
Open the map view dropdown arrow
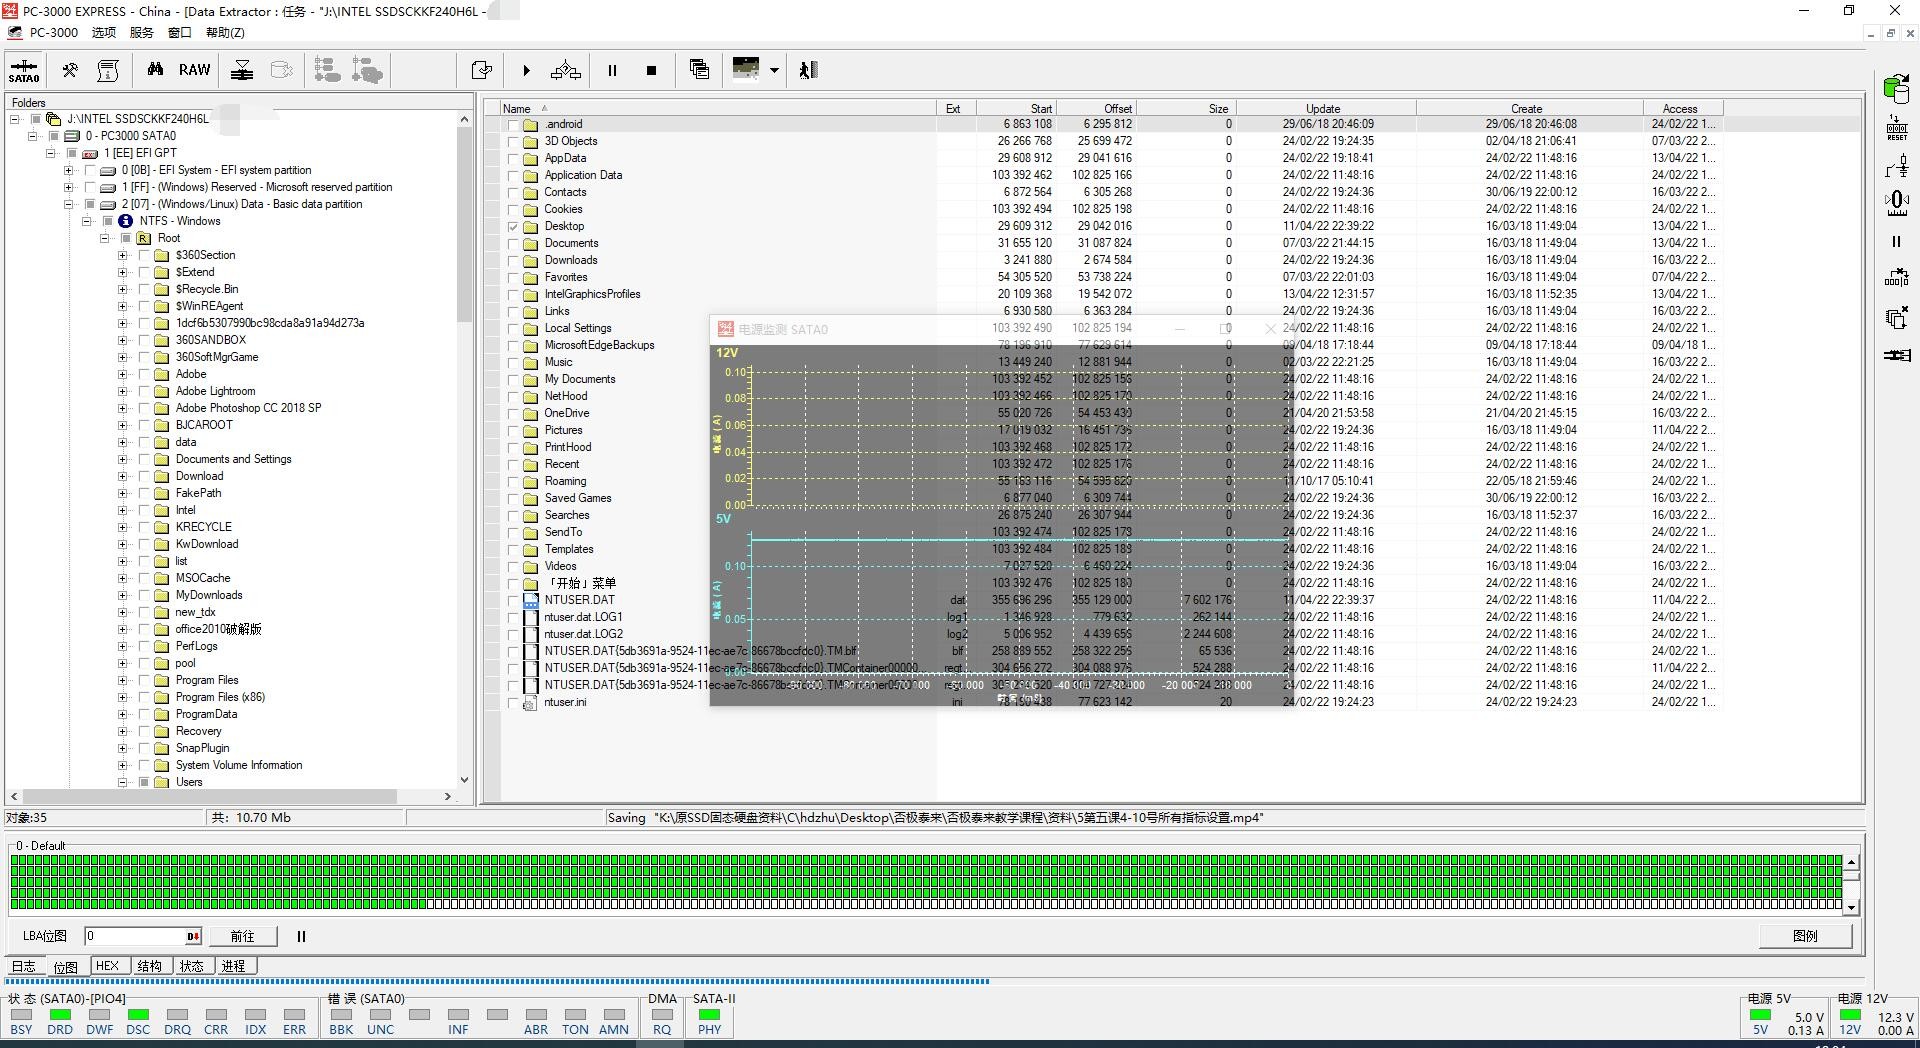[774, 70]
